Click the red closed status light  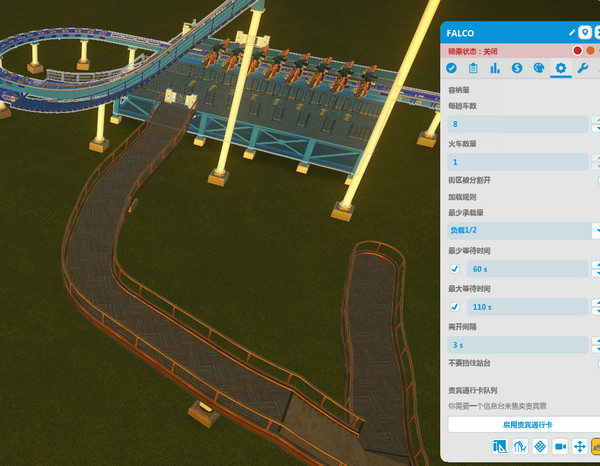point(577,50)
